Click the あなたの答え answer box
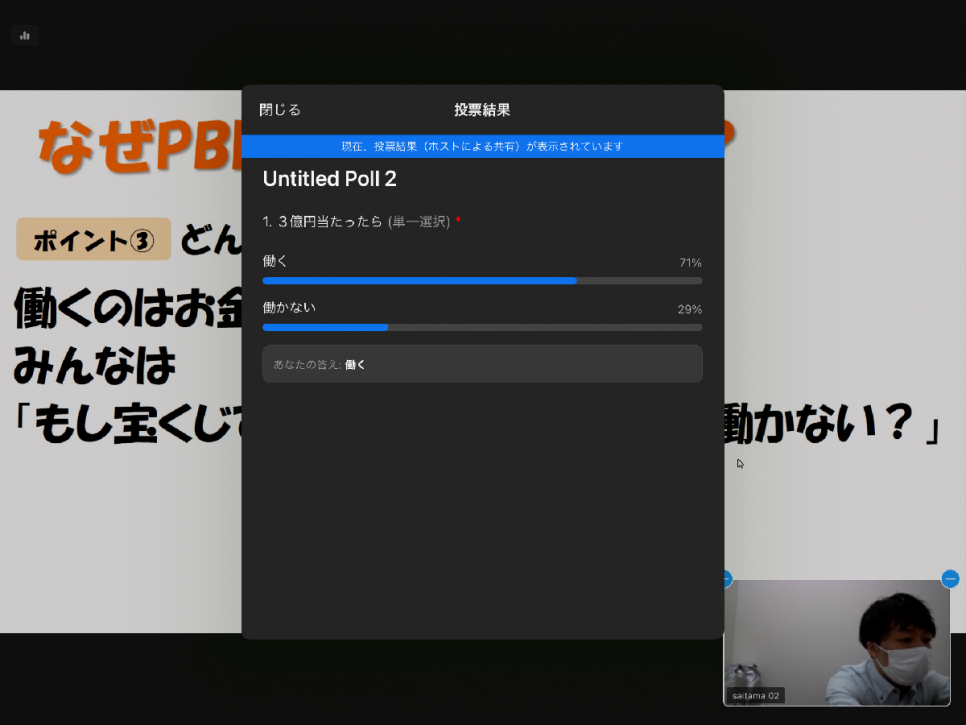The image size is (966, 725). (482, 364)
